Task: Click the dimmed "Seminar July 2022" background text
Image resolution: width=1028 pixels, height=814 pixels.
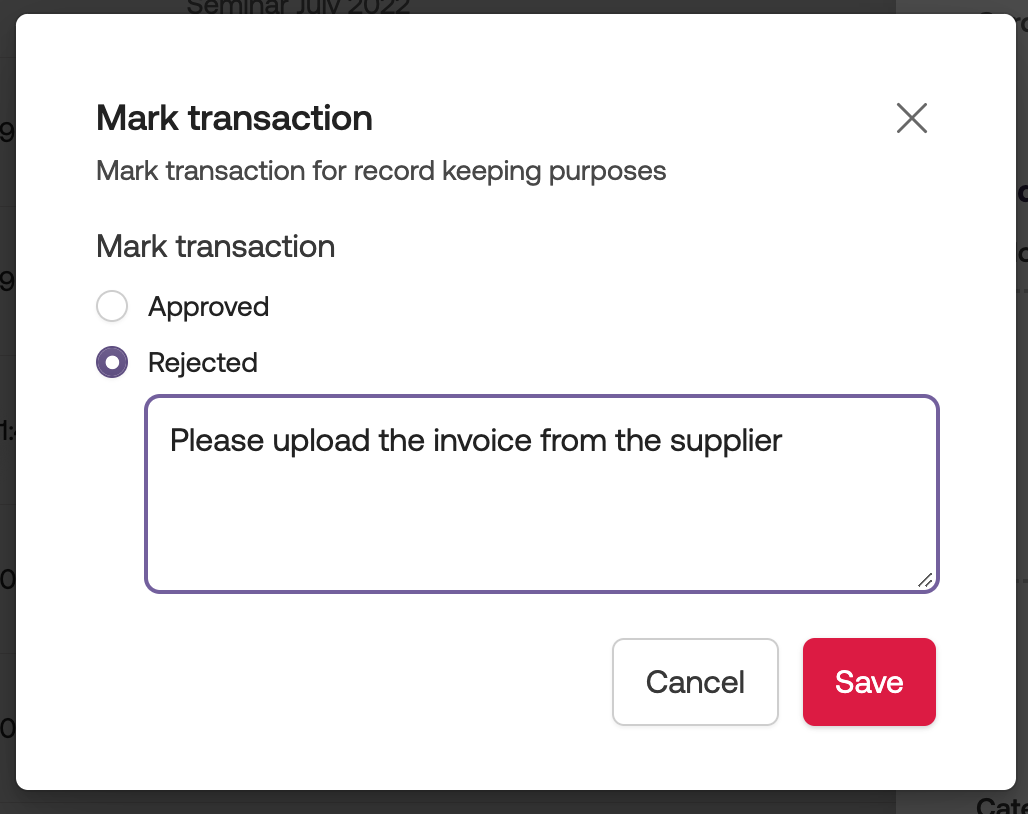Action: tap(298, 7)
